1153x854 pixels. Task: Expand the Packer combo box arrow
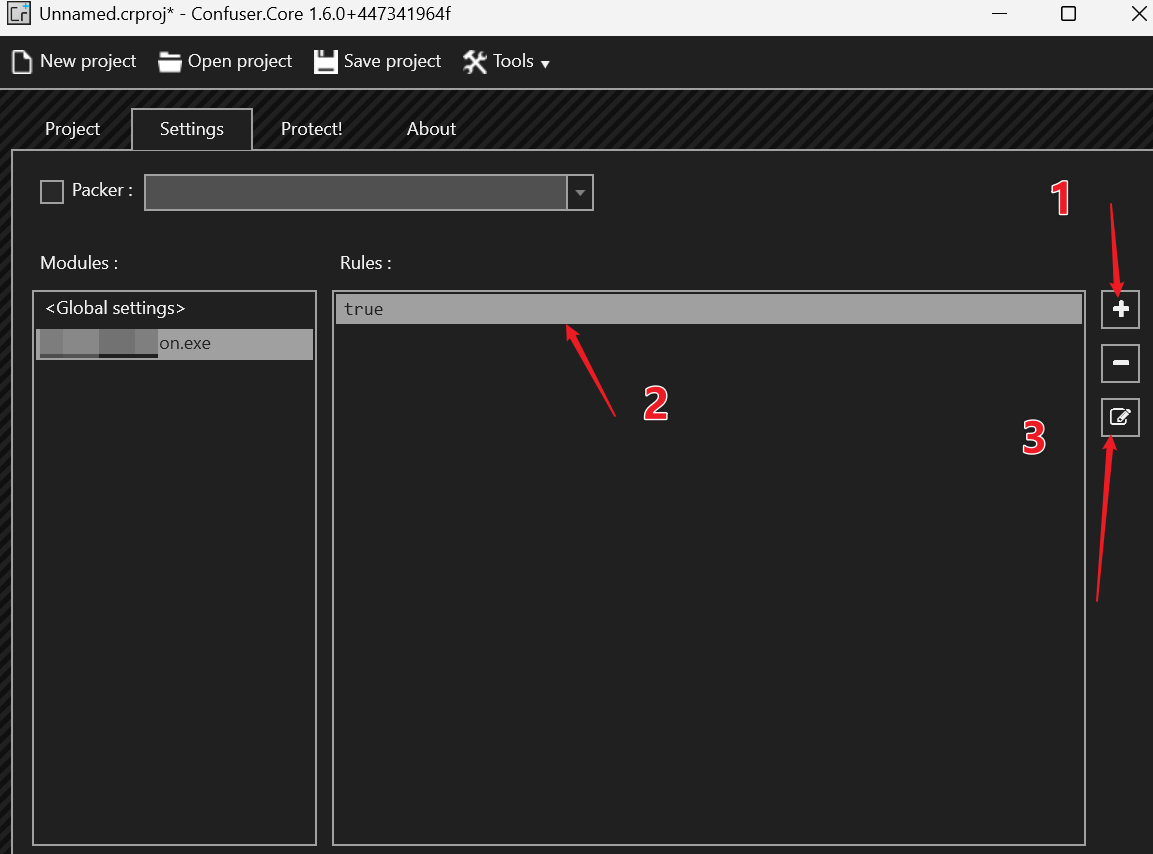click(x=580, y=193)
